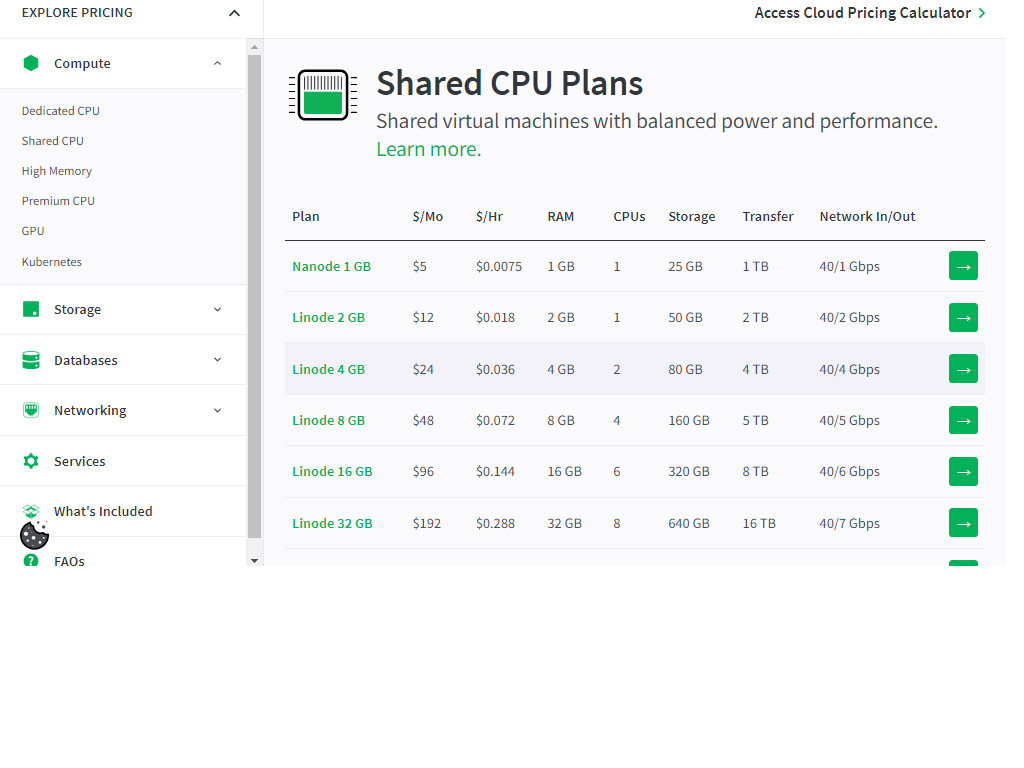Click the Transfer column header
Screen dimensions: 1024x768
click(x=768, y=217)
